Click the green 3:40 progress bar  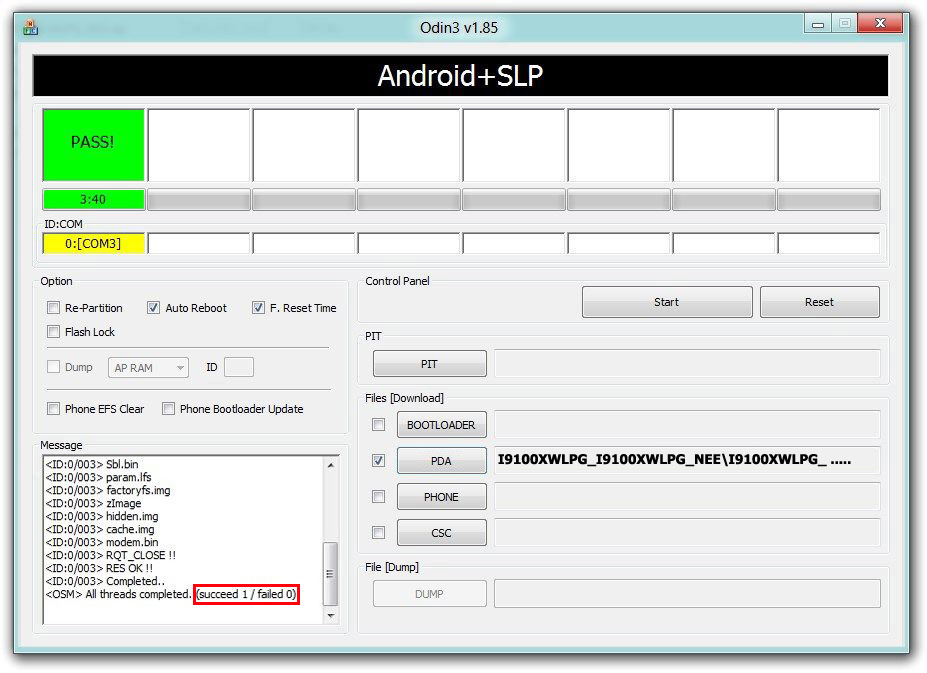[x=93, y=200]
